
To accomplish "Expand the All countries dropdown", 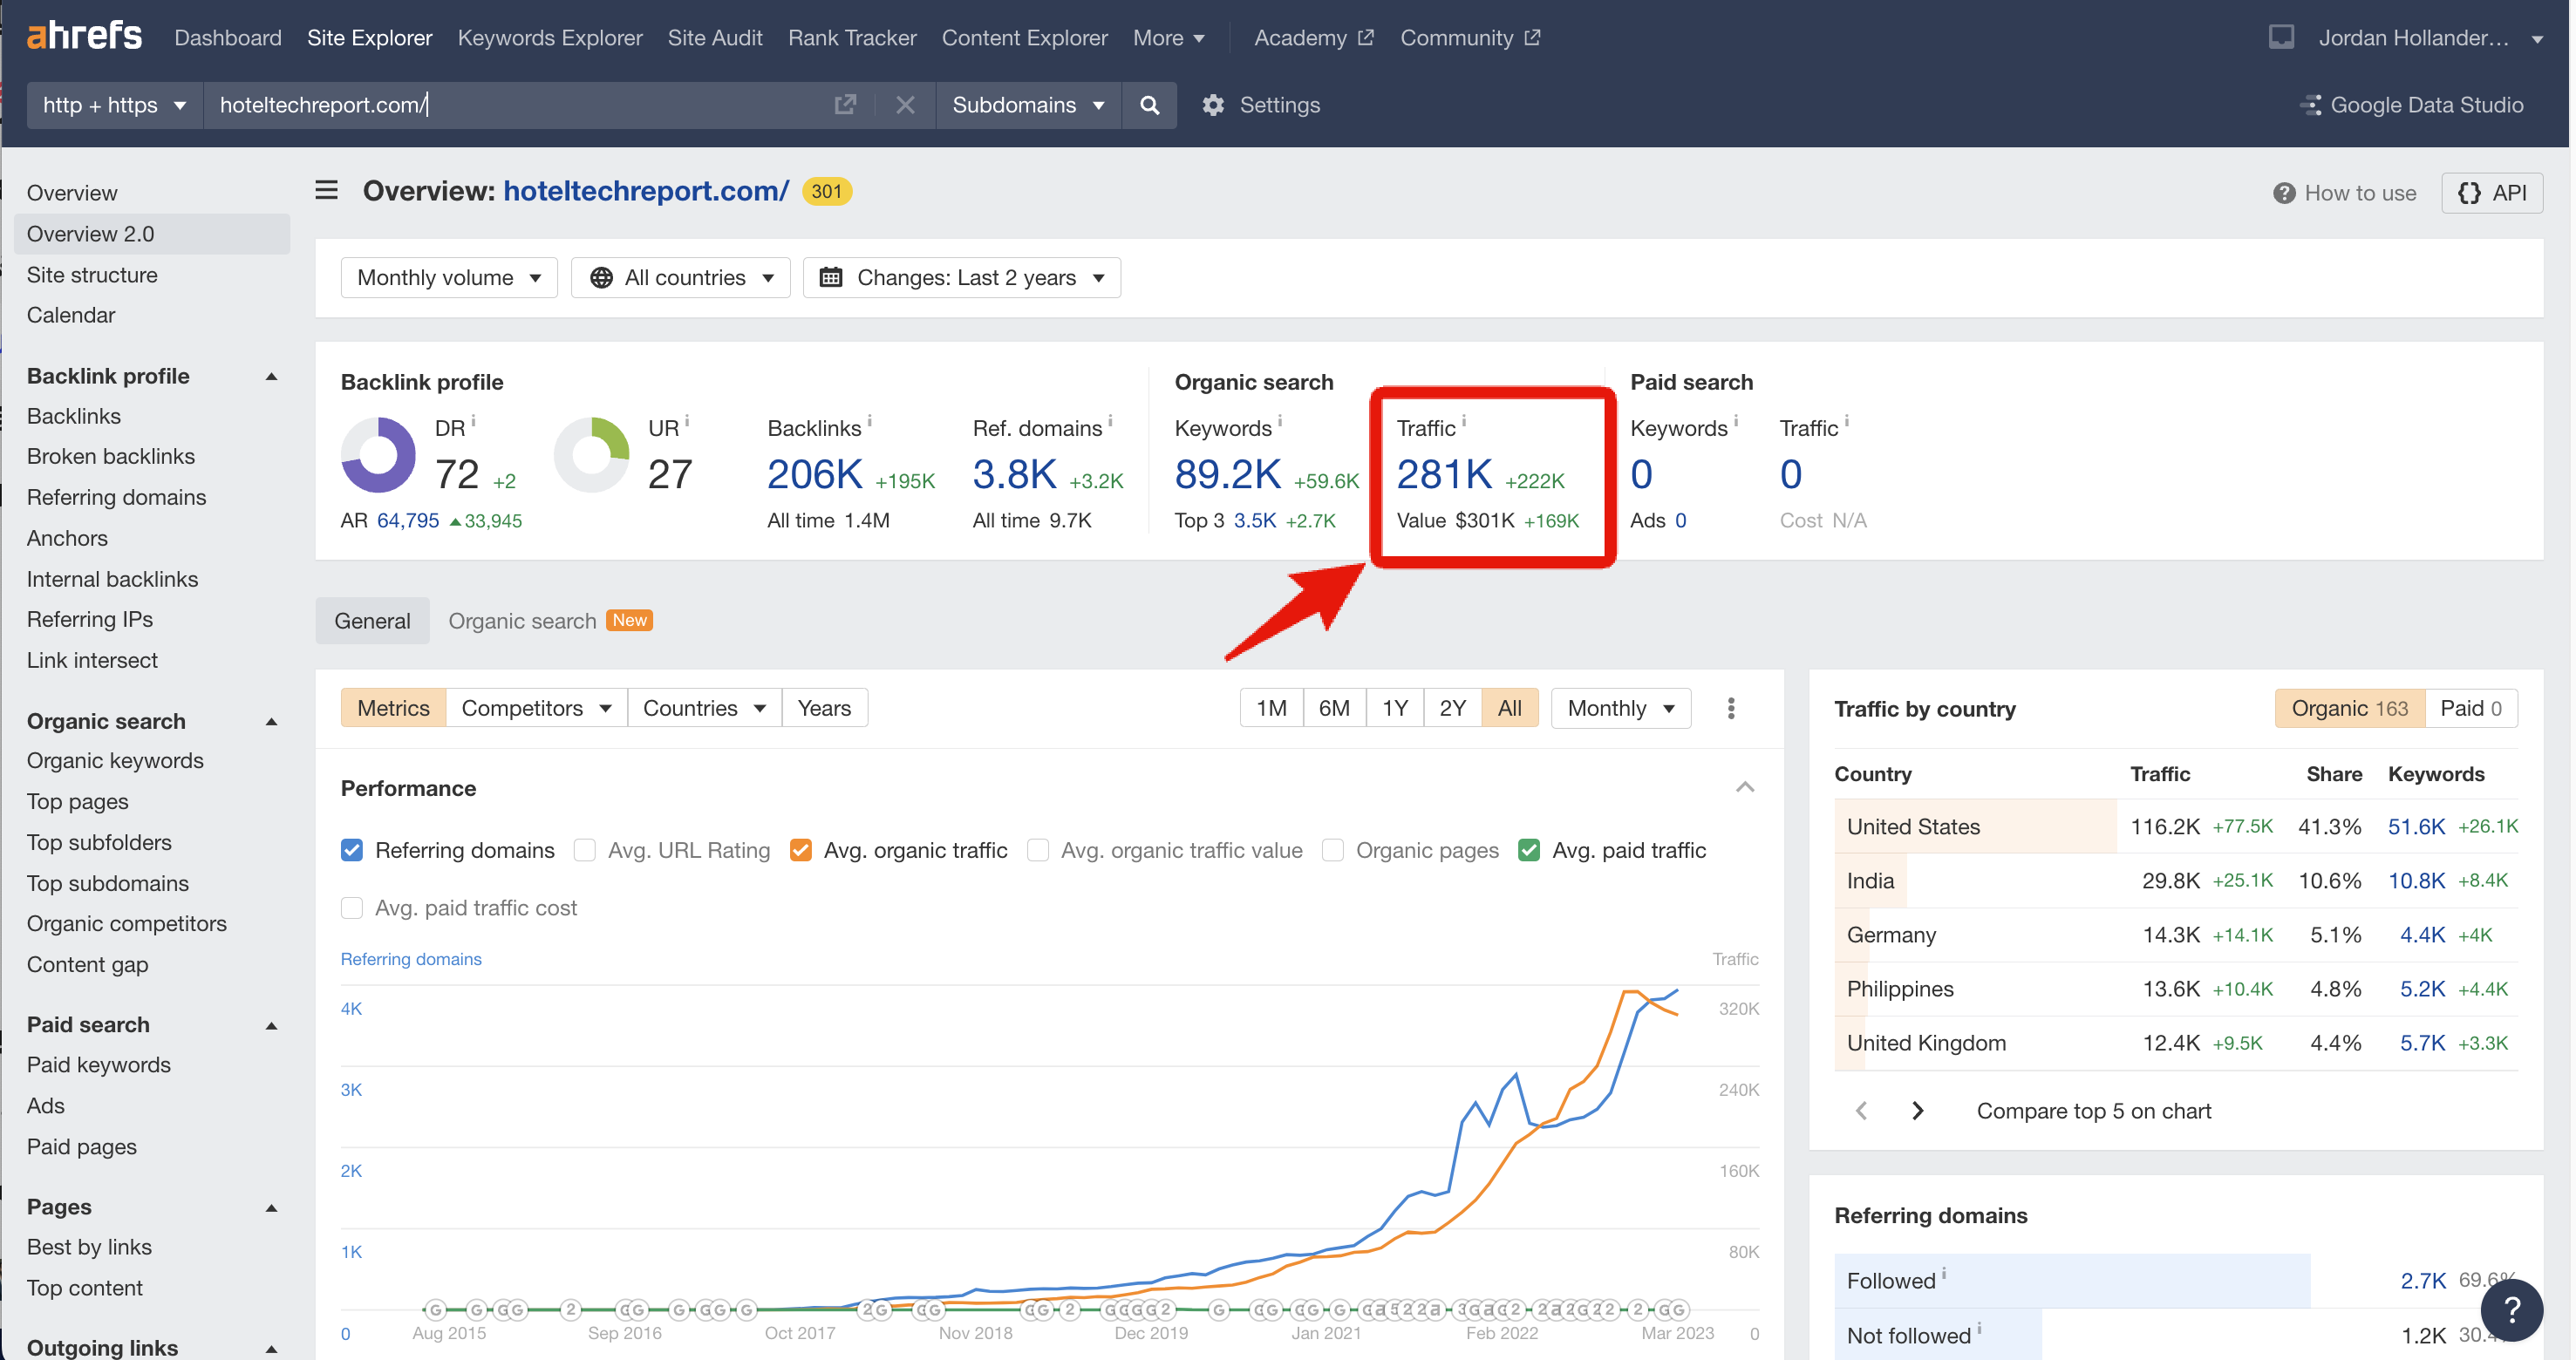I will point(681,277).
